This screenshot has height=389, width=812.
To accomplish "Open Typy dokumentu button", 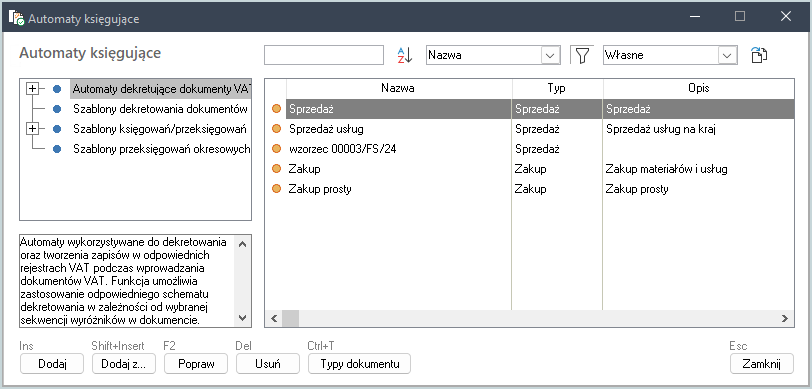I will [359, 364].
